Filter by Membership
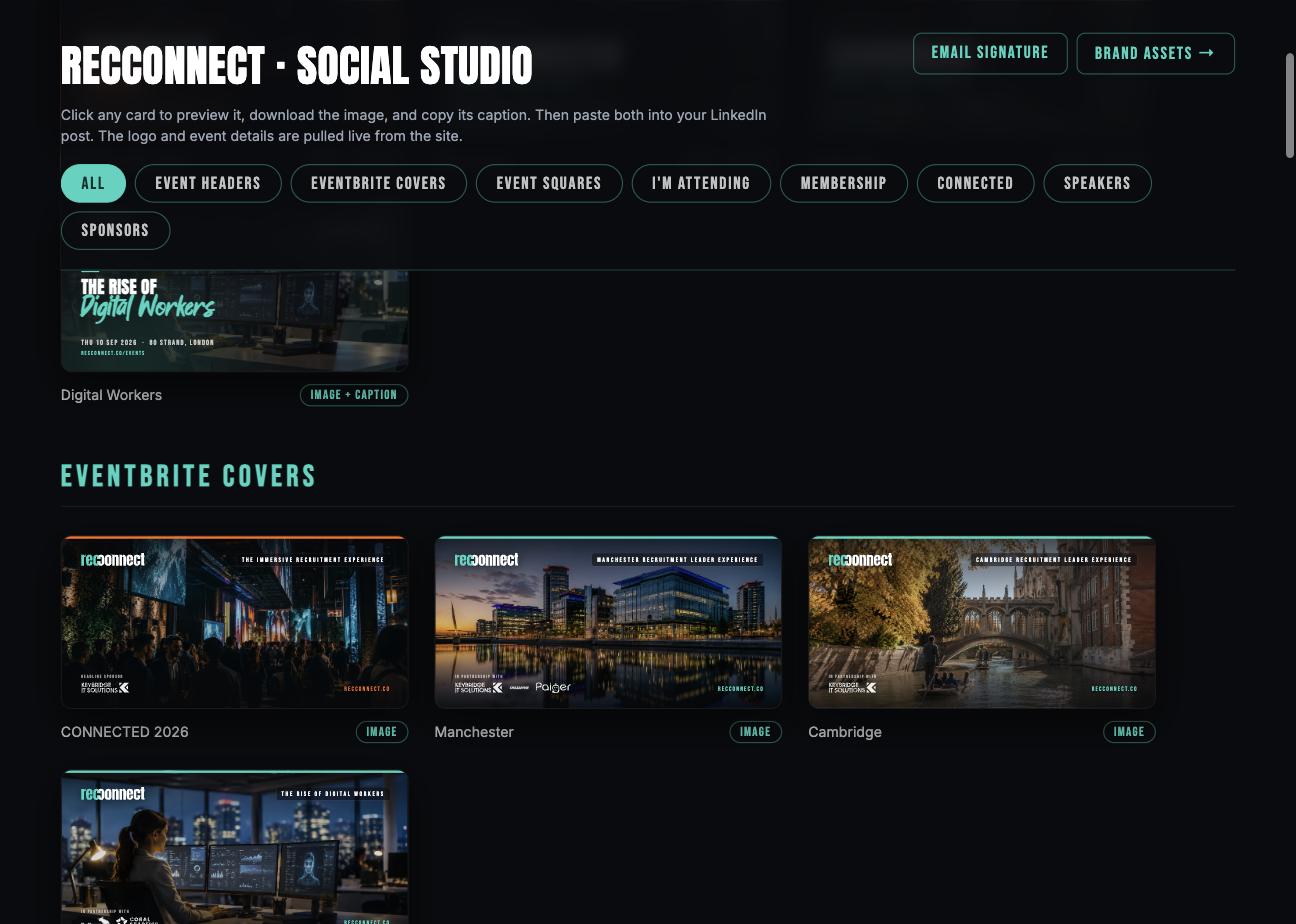Image resolution: width=1296 pixels, height=924 pixels. (x=843, y=183)
